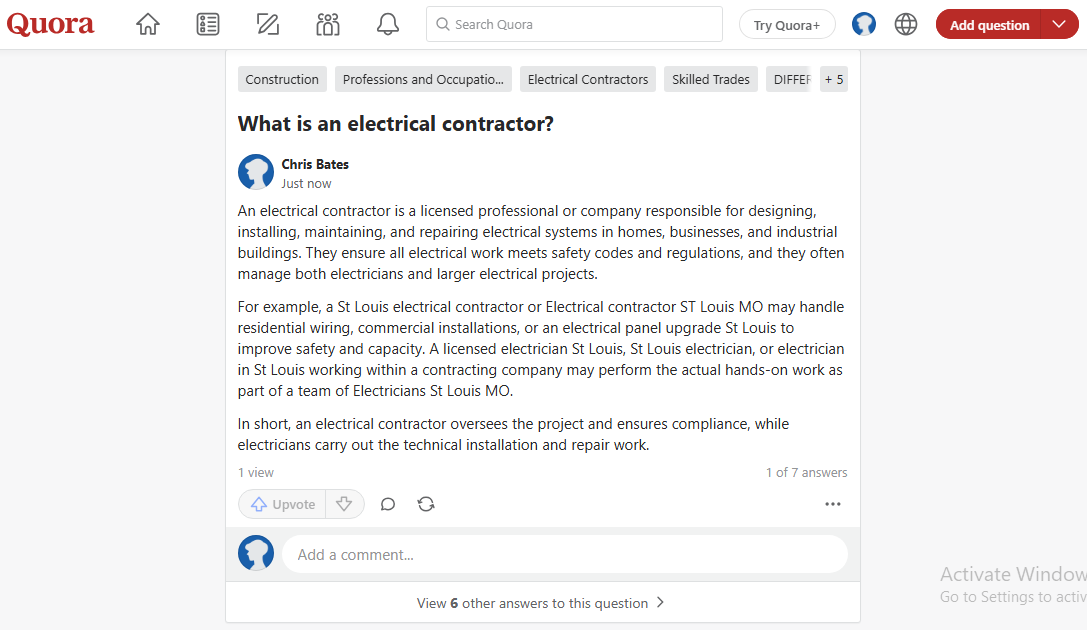
Task: Open the Notifications bell
Action: click(x=388, y=24)
